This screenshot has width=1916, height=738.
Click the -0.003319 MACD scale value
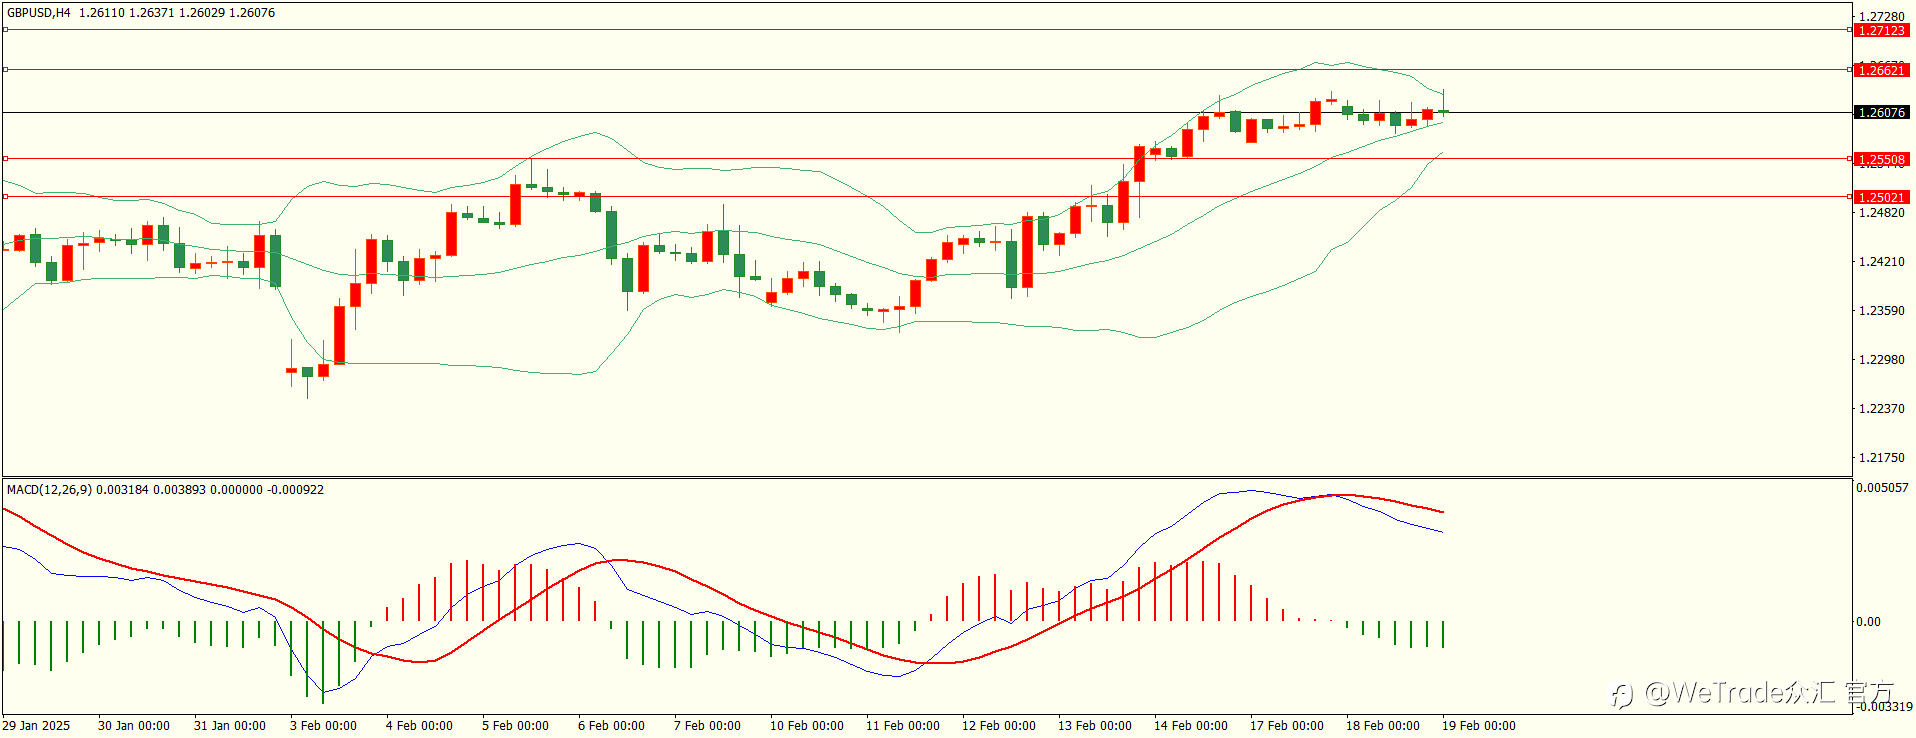click(x=1885, y=707)
